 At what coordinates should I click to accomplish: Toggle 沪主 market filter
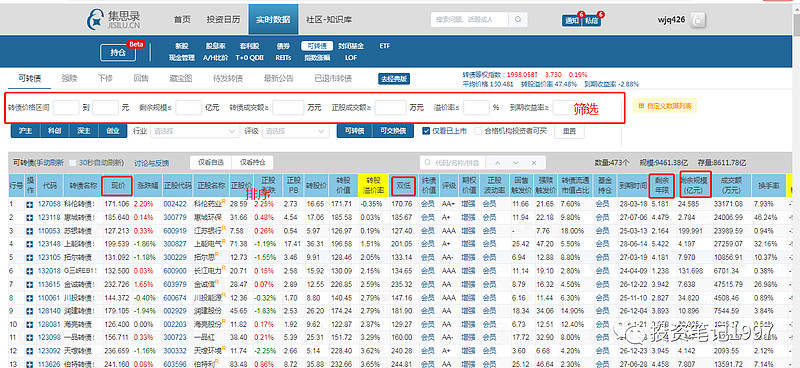tap(26, 131)
